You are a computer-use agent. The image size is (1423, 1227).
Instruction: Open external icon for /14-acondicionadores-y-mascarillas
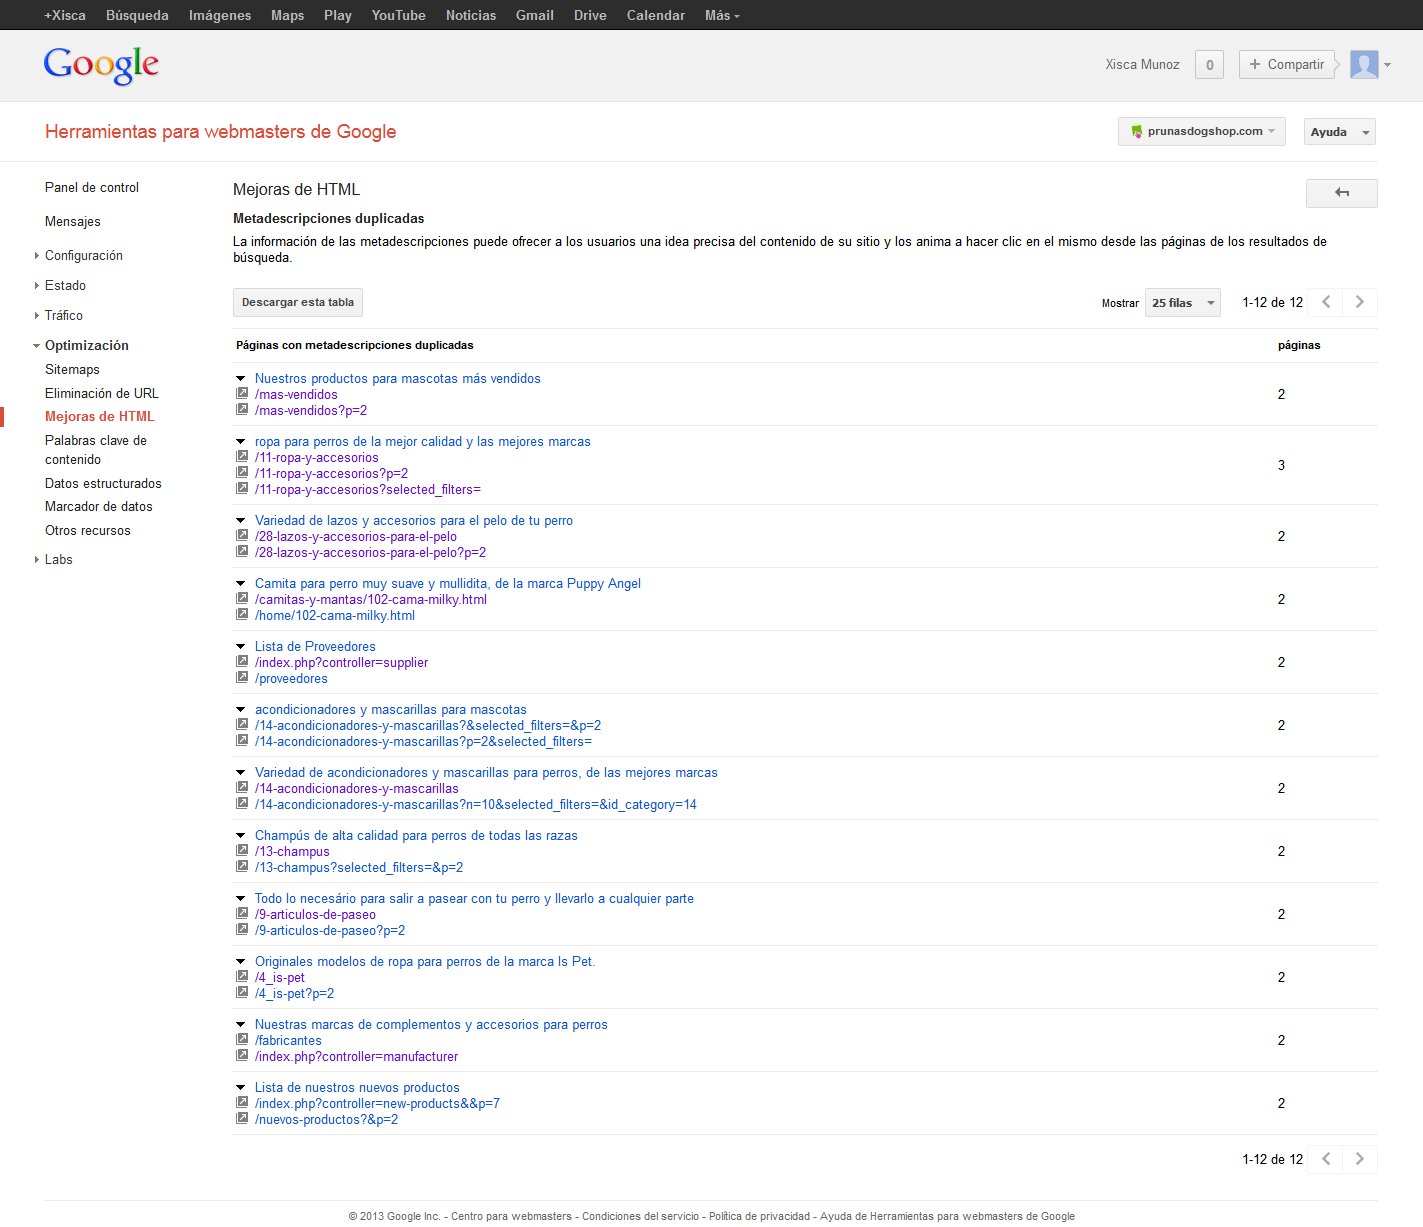(x=242, y=788)
